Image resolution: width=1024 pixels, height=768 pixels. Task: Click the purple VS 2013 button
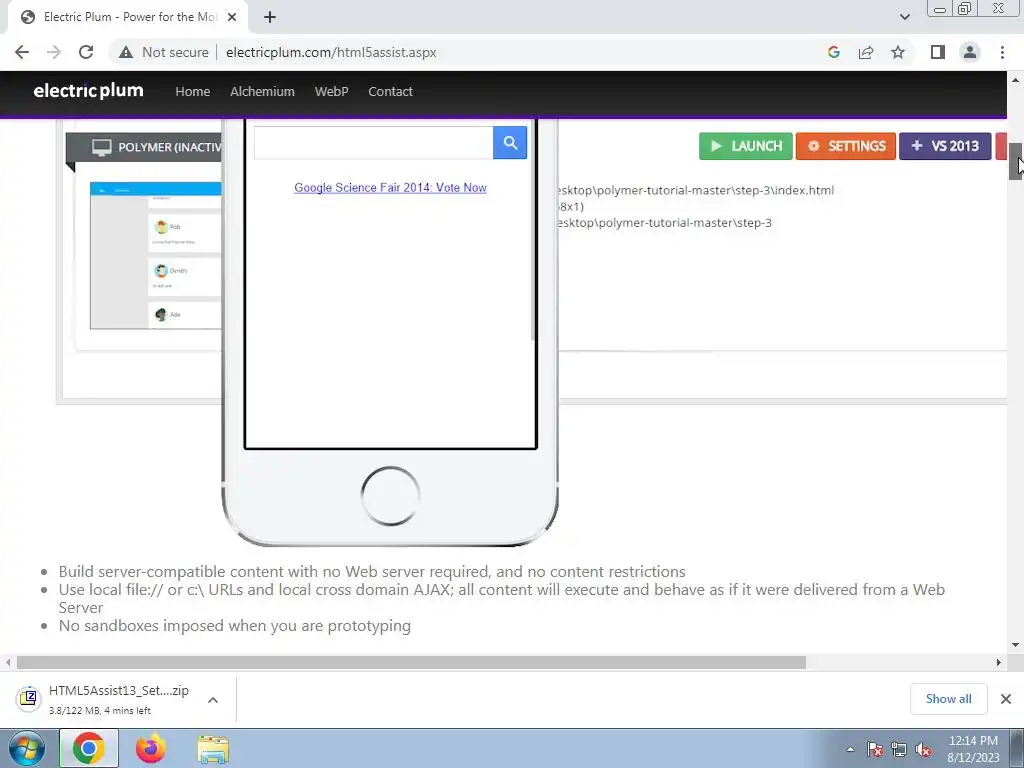[945, 146]
